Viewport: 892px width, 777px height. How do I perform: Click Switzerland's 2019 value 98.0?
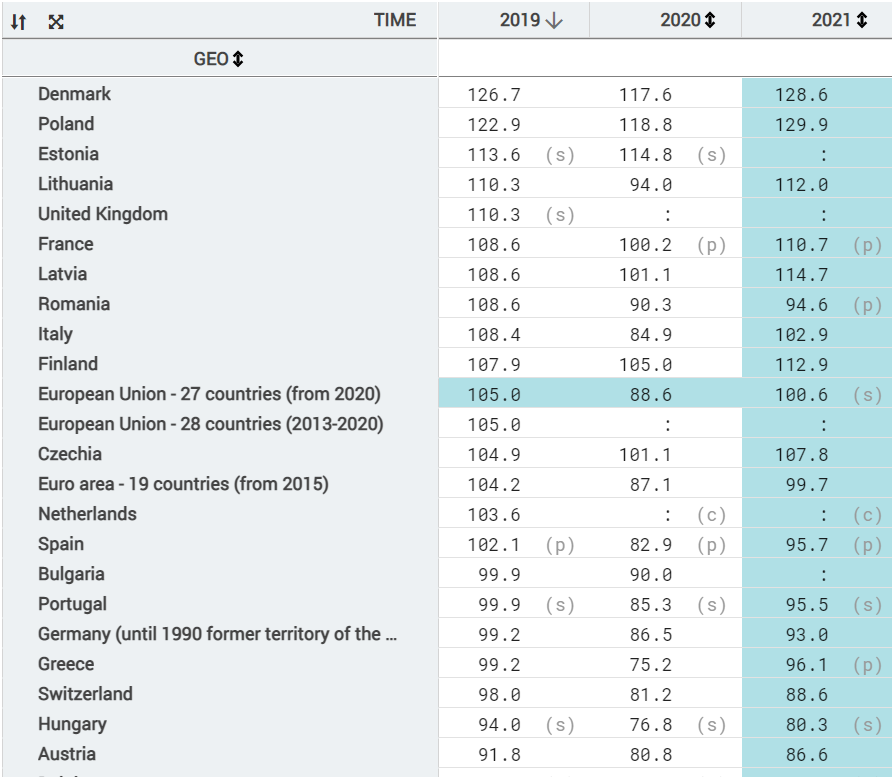[499, 695]
